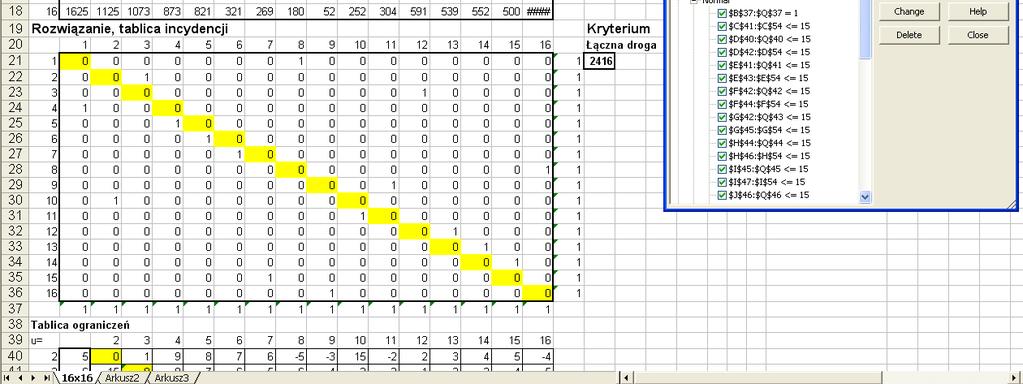Select the Kryterium heading cell
1023x384 pixels.
pyautogui.click(x=618, y=29)
